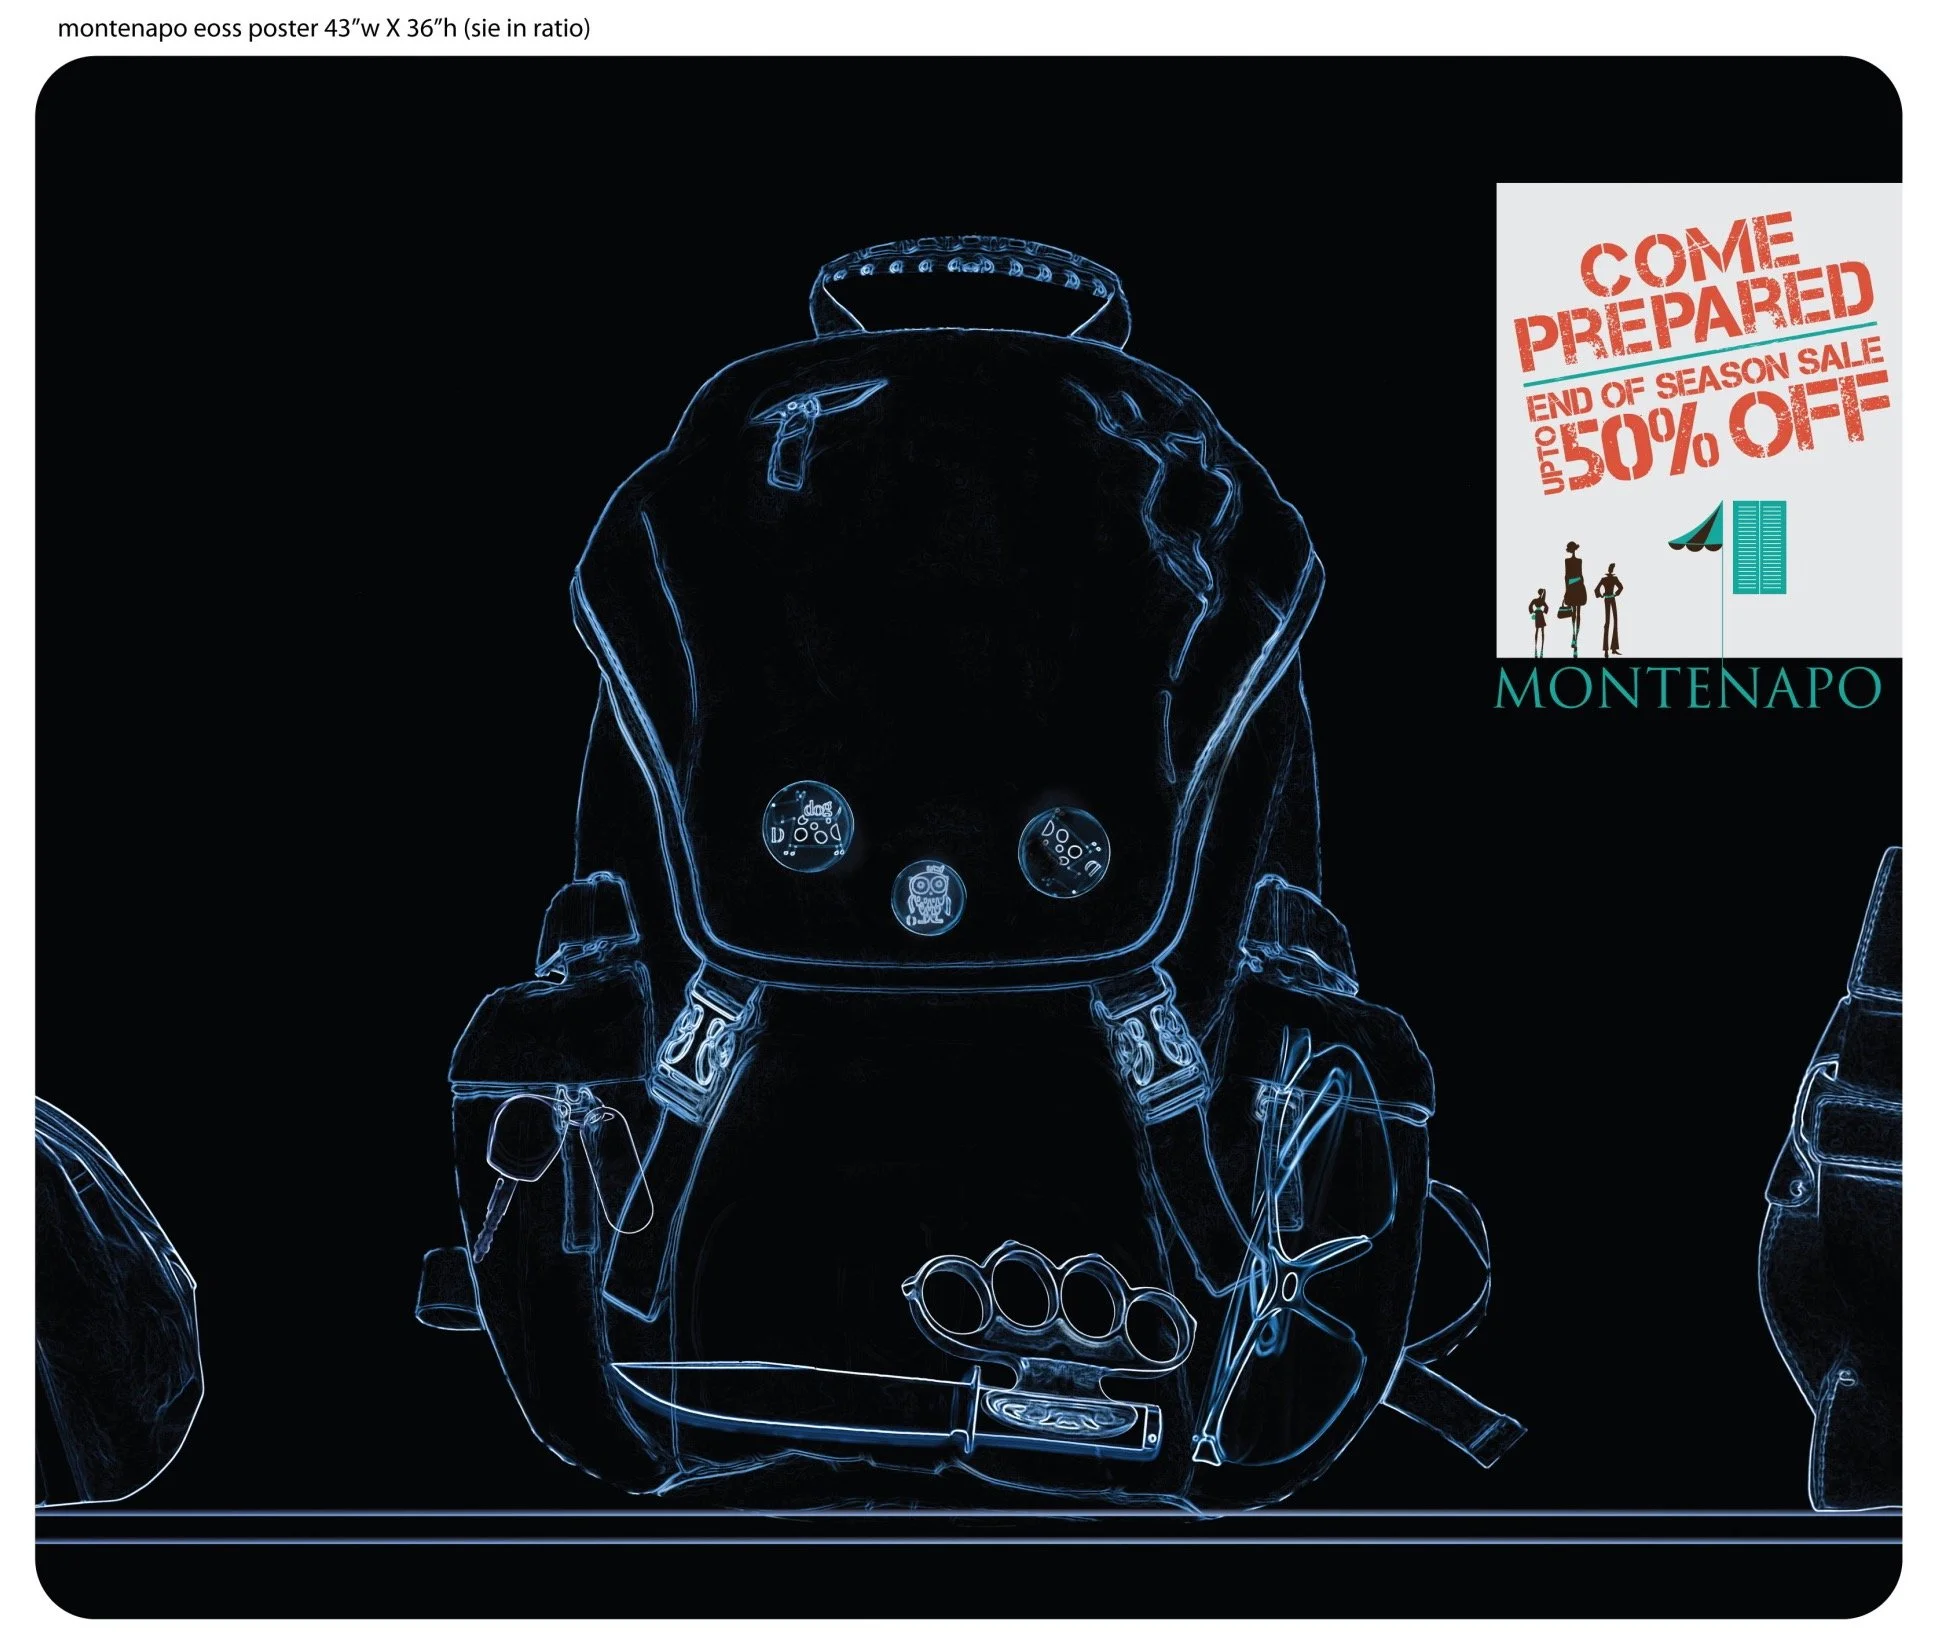Click the poster caption text at the top
The width and height of the screenshot is (1937, 1650).
pyautogui.click(x=324, y=28)
